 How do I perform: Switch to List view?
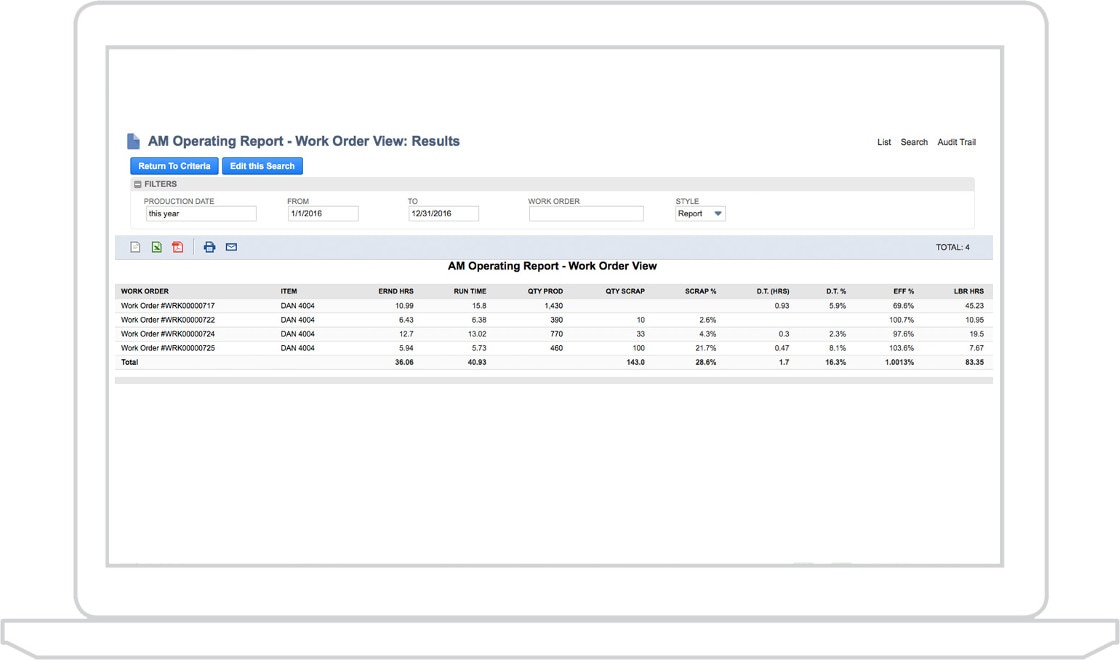coord(883,141)
